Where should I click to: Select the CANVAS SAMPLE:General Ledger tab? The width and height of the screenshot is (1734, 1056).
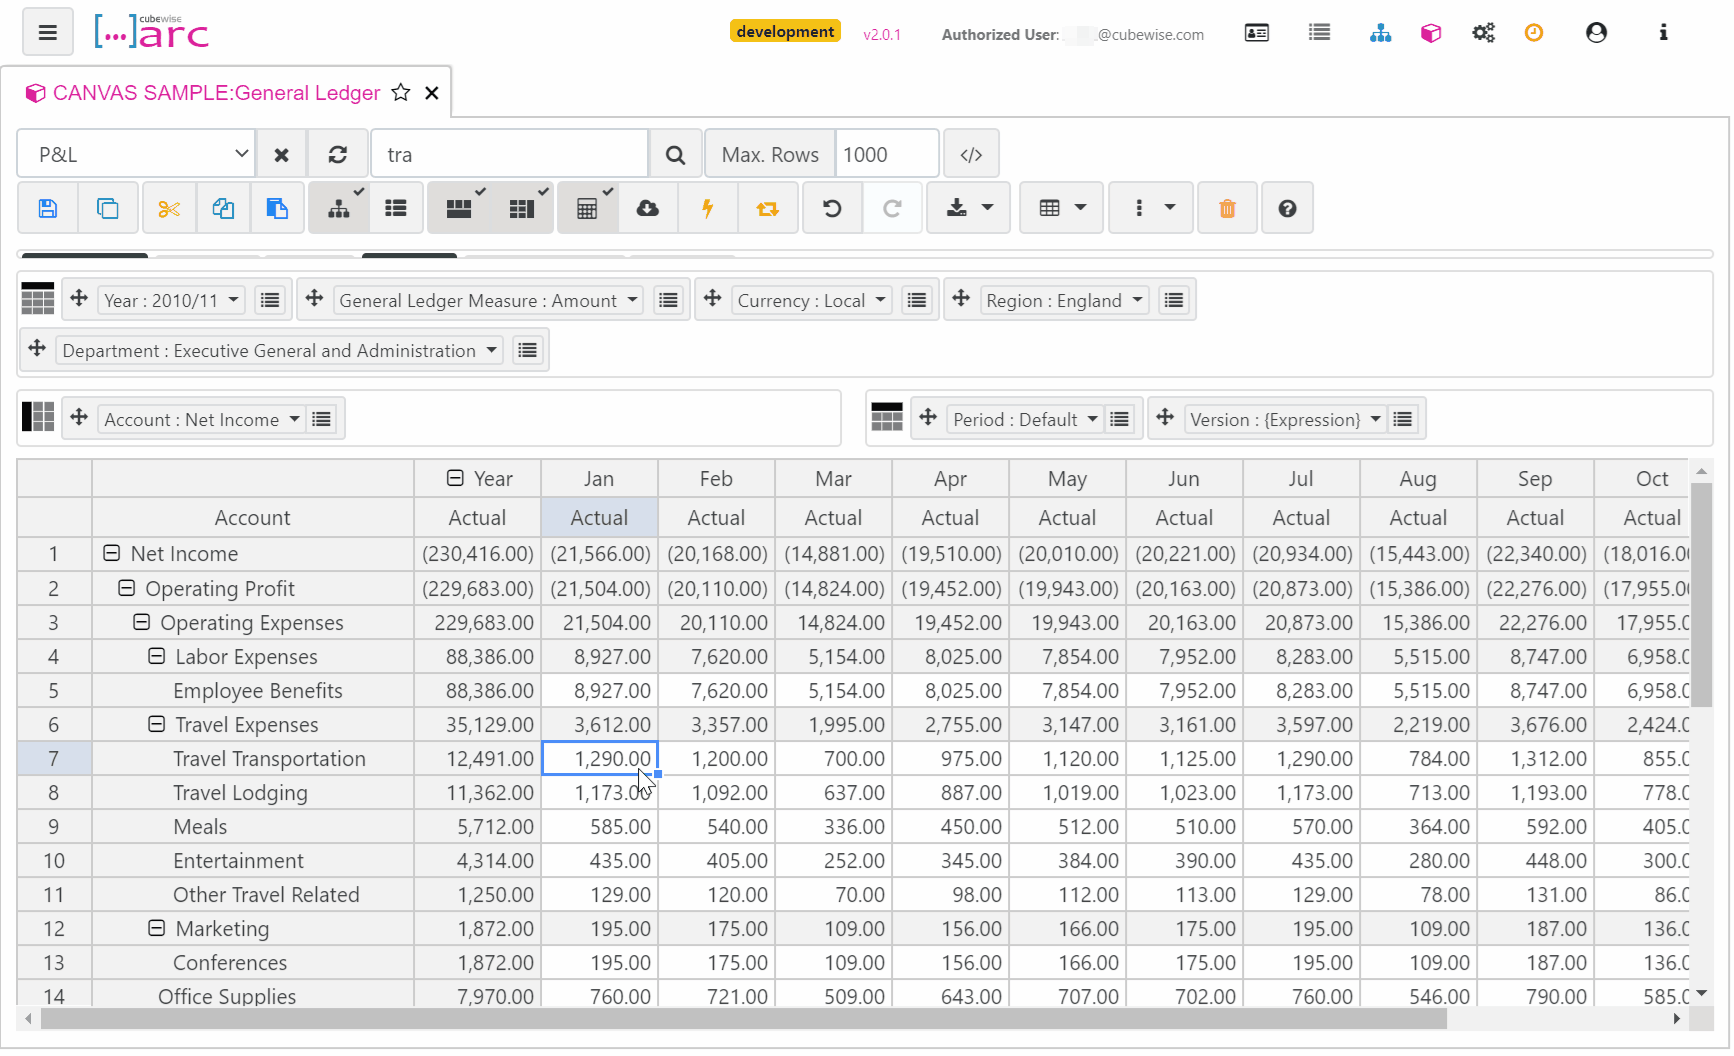(216, 93)
